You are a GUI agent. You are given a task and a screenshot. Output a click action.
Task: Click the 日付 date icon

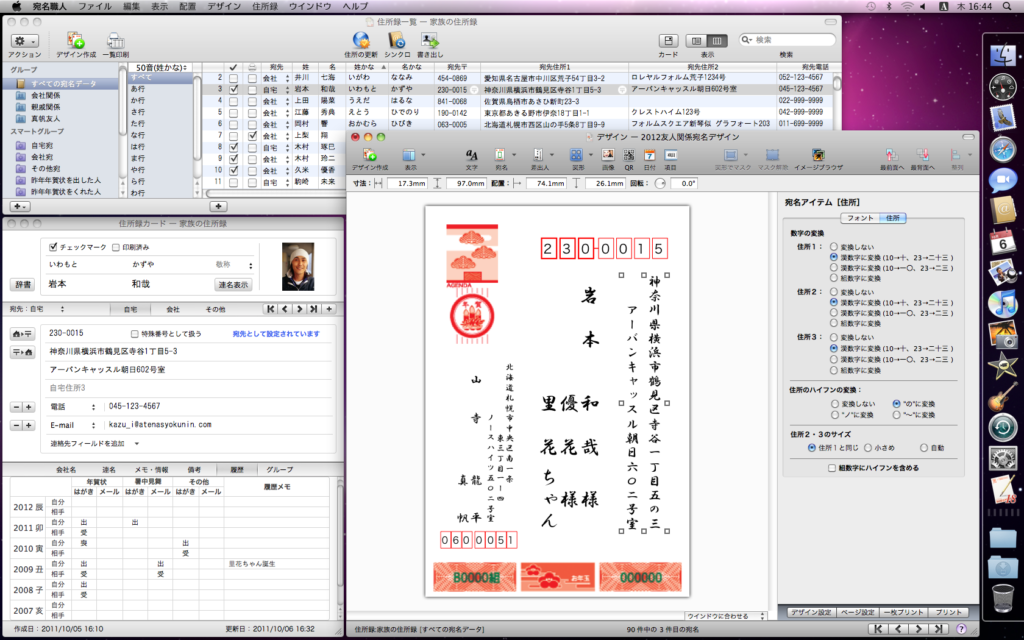[650, 156]
